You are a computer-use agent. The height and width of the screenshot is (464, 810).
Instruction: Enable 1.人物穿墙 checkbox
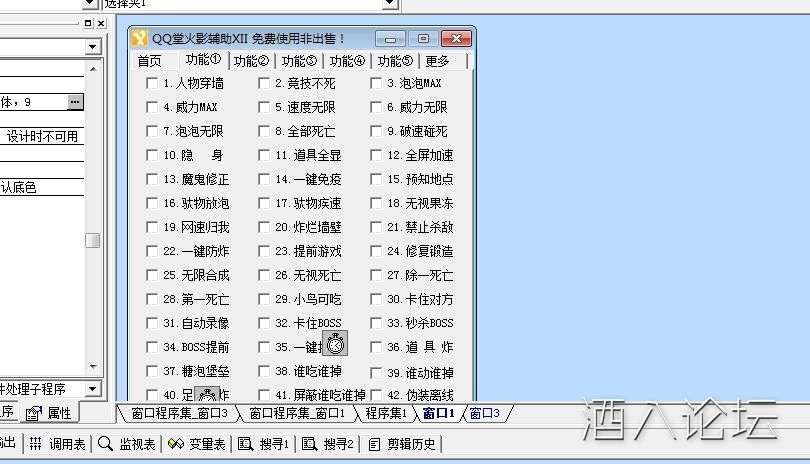point(152,83)
